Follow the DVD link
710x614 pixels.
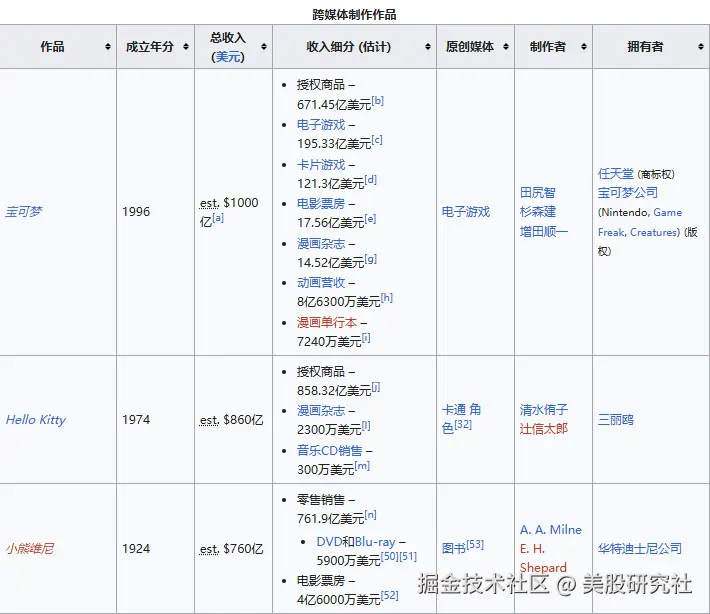pyautogui.click(x=329, y=542)
